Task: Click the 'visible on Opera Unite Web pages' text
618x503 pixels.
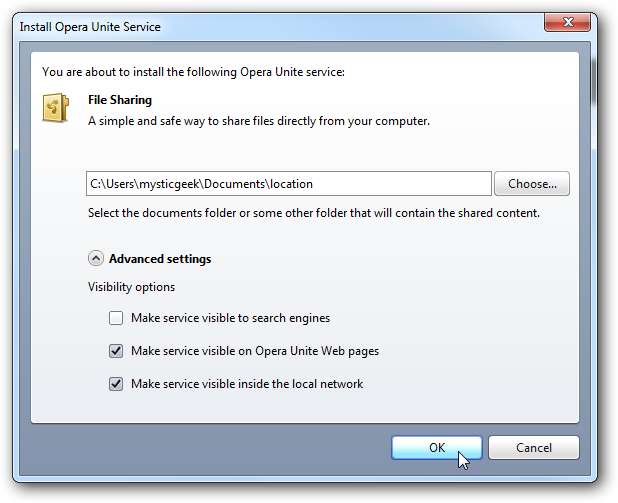Action: tap(254, 351)
